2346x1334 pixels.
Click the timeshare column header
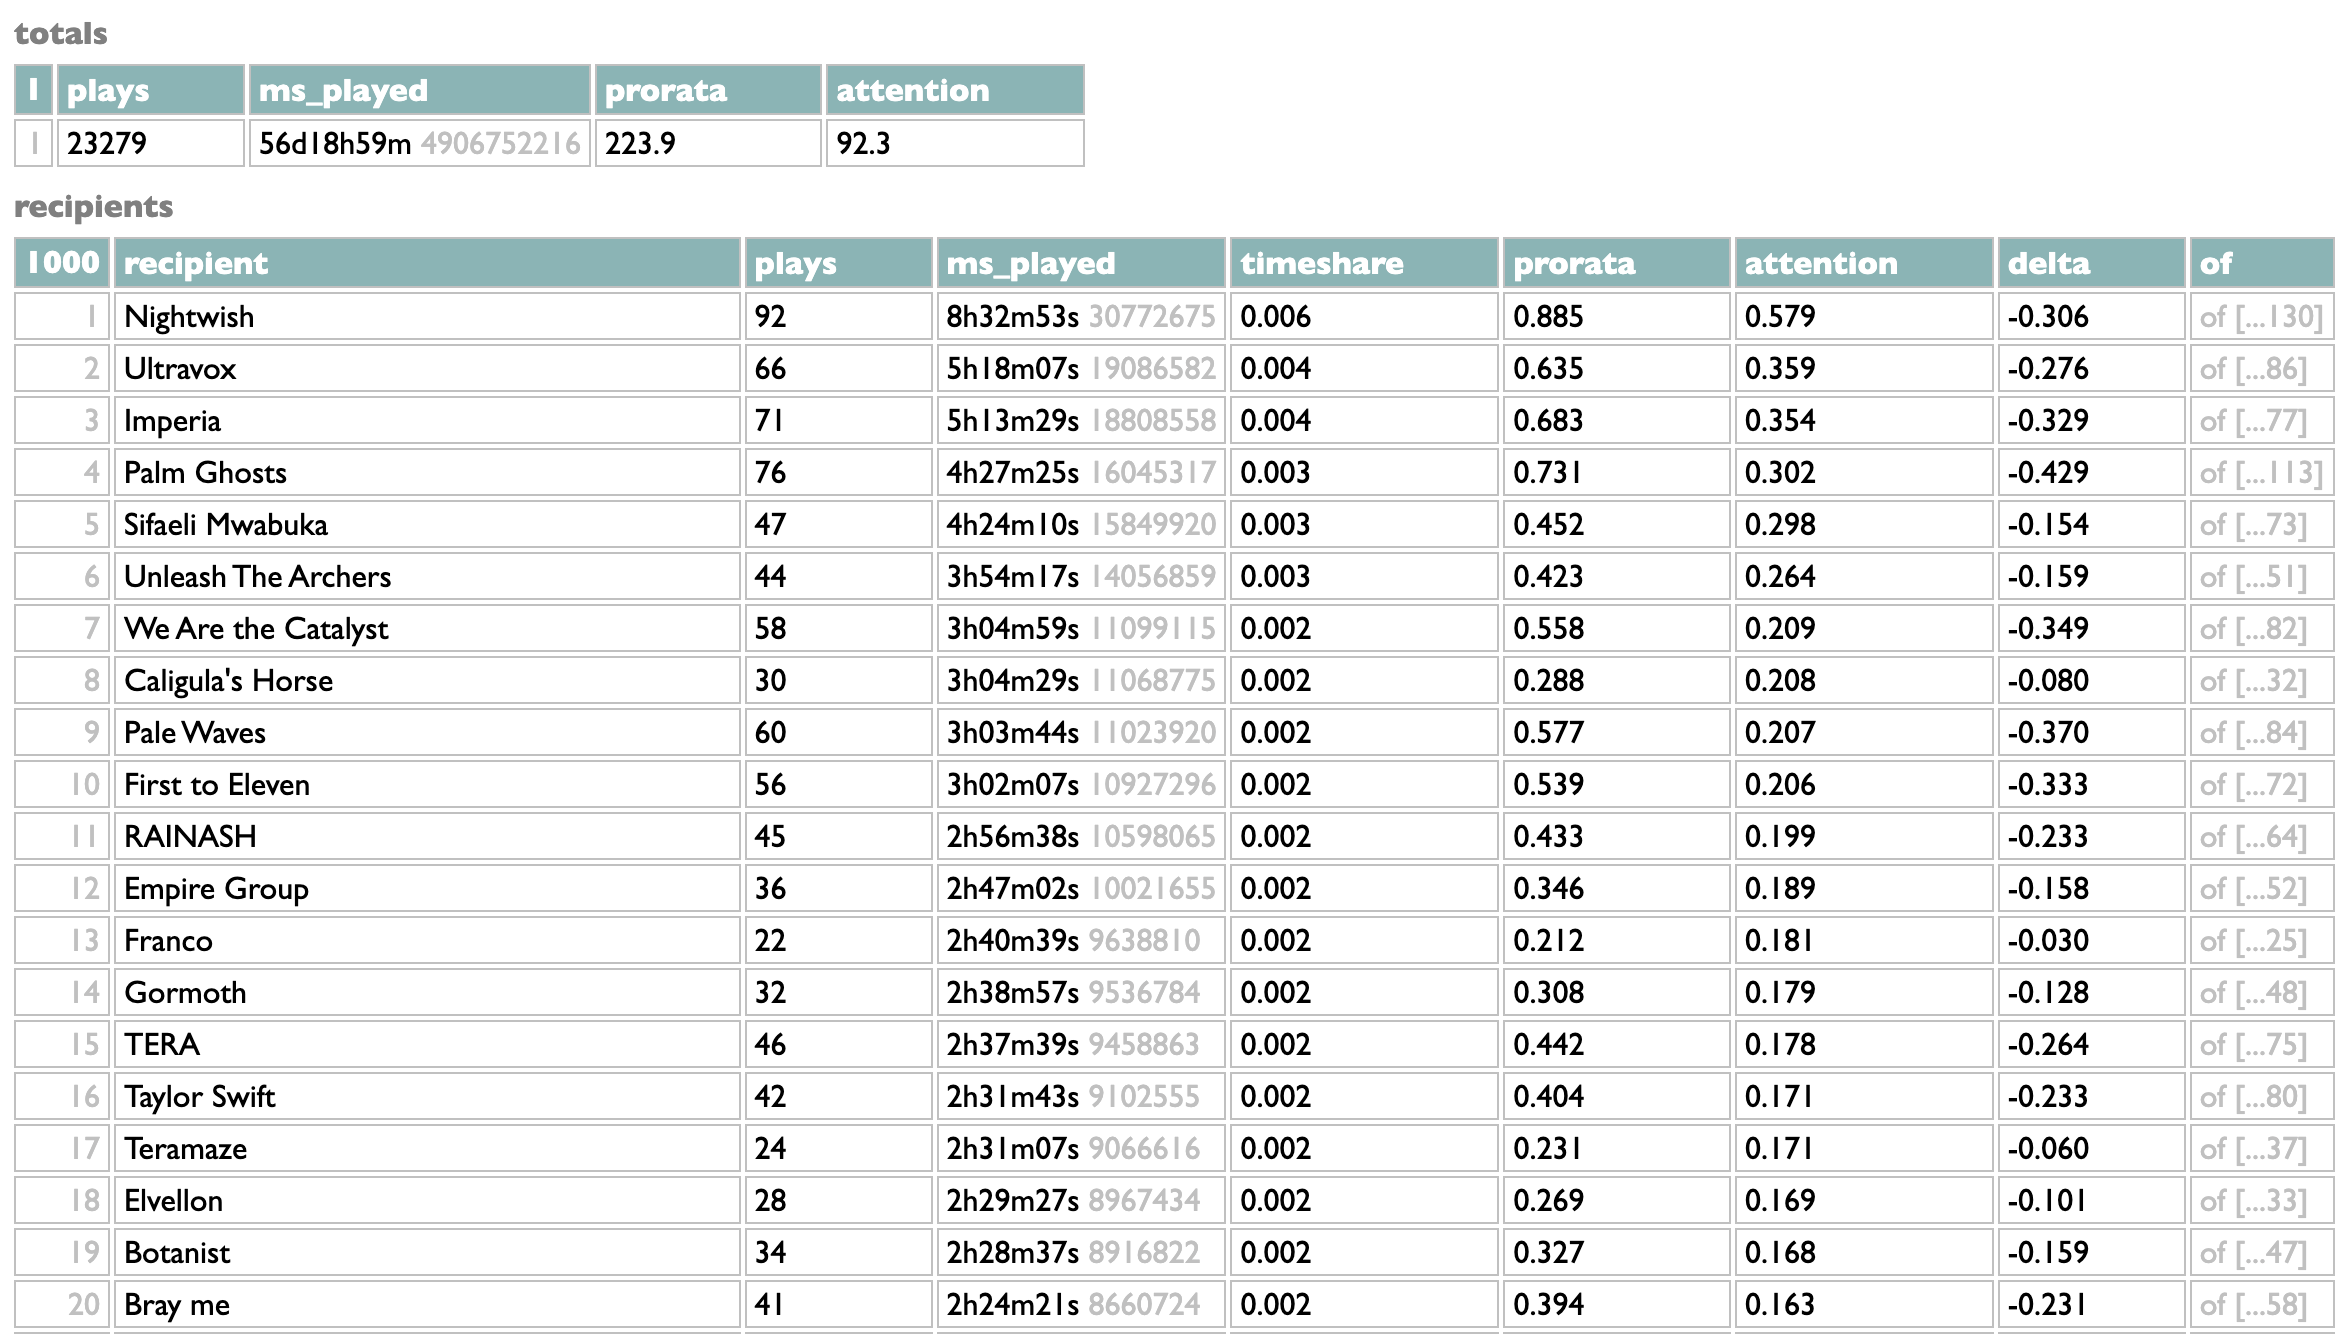(x=1364, y=264)
